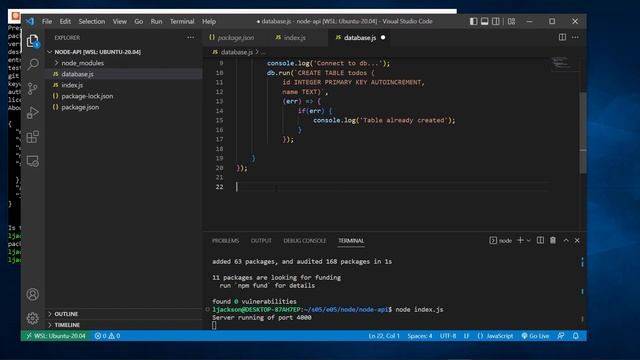Screen dimensions: 640x360
Task: Click the WSL: Ubuntu-20.04 remote indicator
Action: click(x=55, y=336)
